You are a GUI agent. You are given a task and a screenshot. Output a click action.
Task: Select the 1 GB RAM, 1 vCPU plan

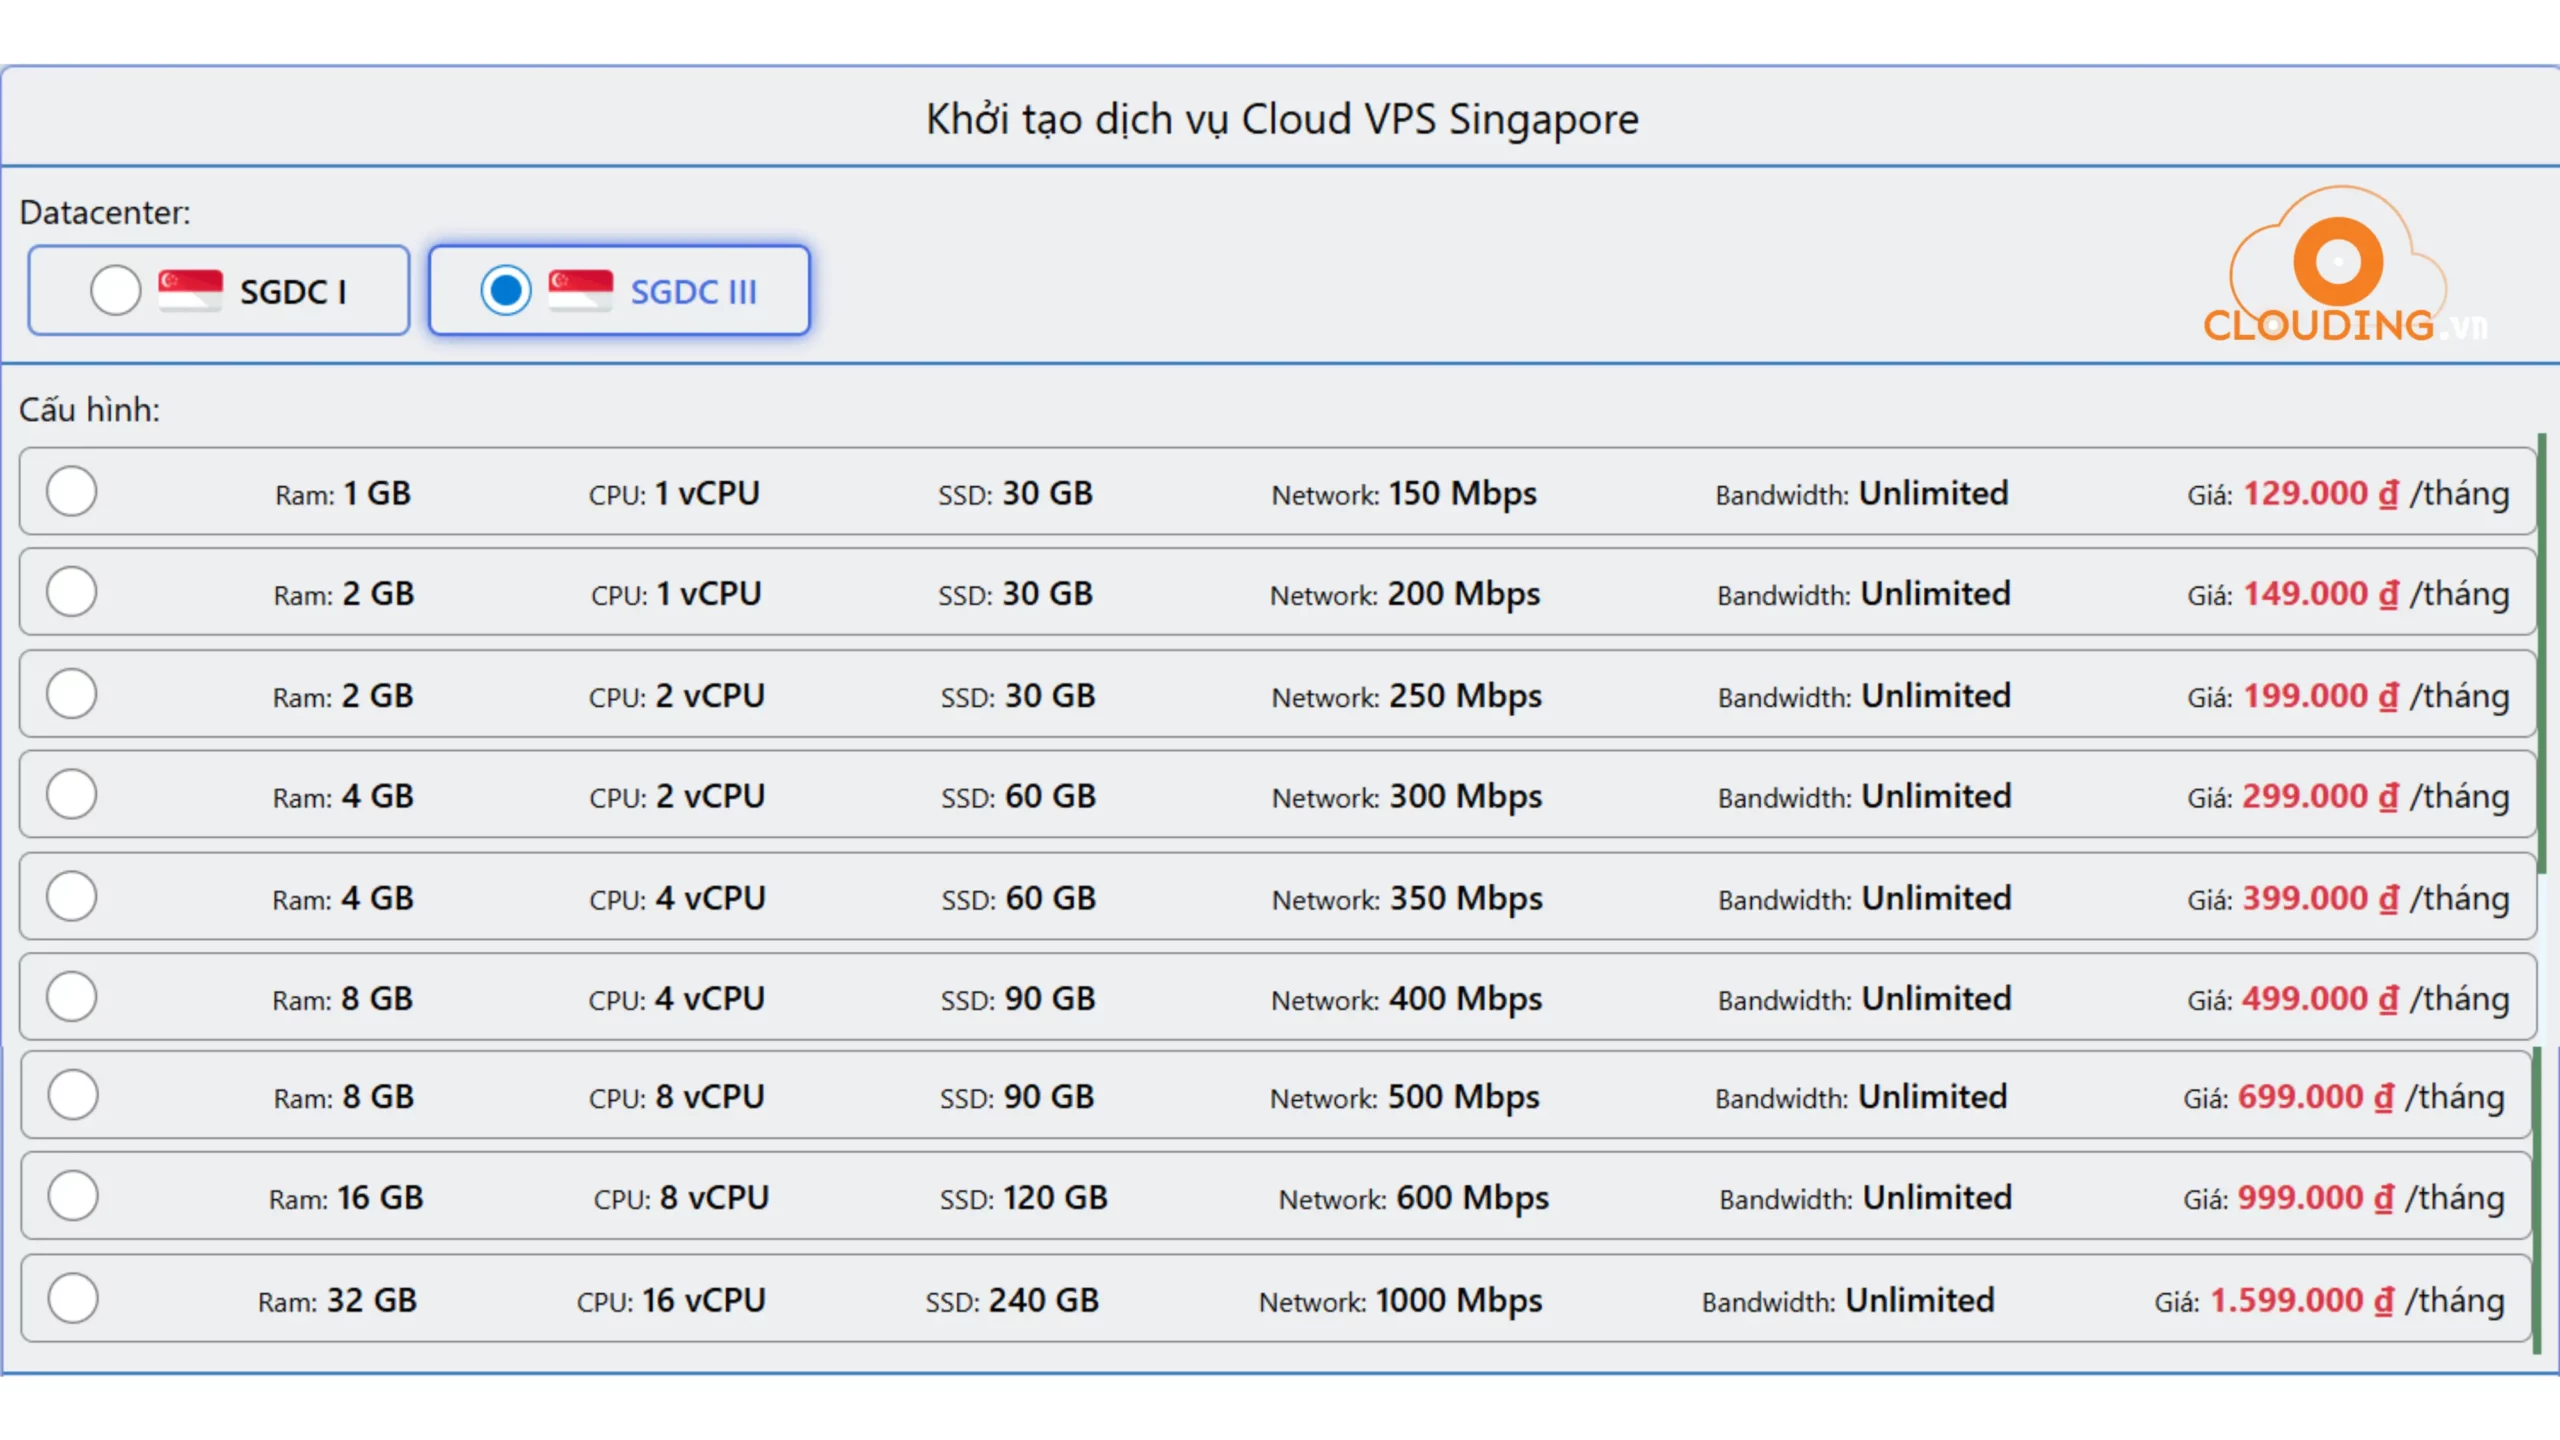click(71, 491)
